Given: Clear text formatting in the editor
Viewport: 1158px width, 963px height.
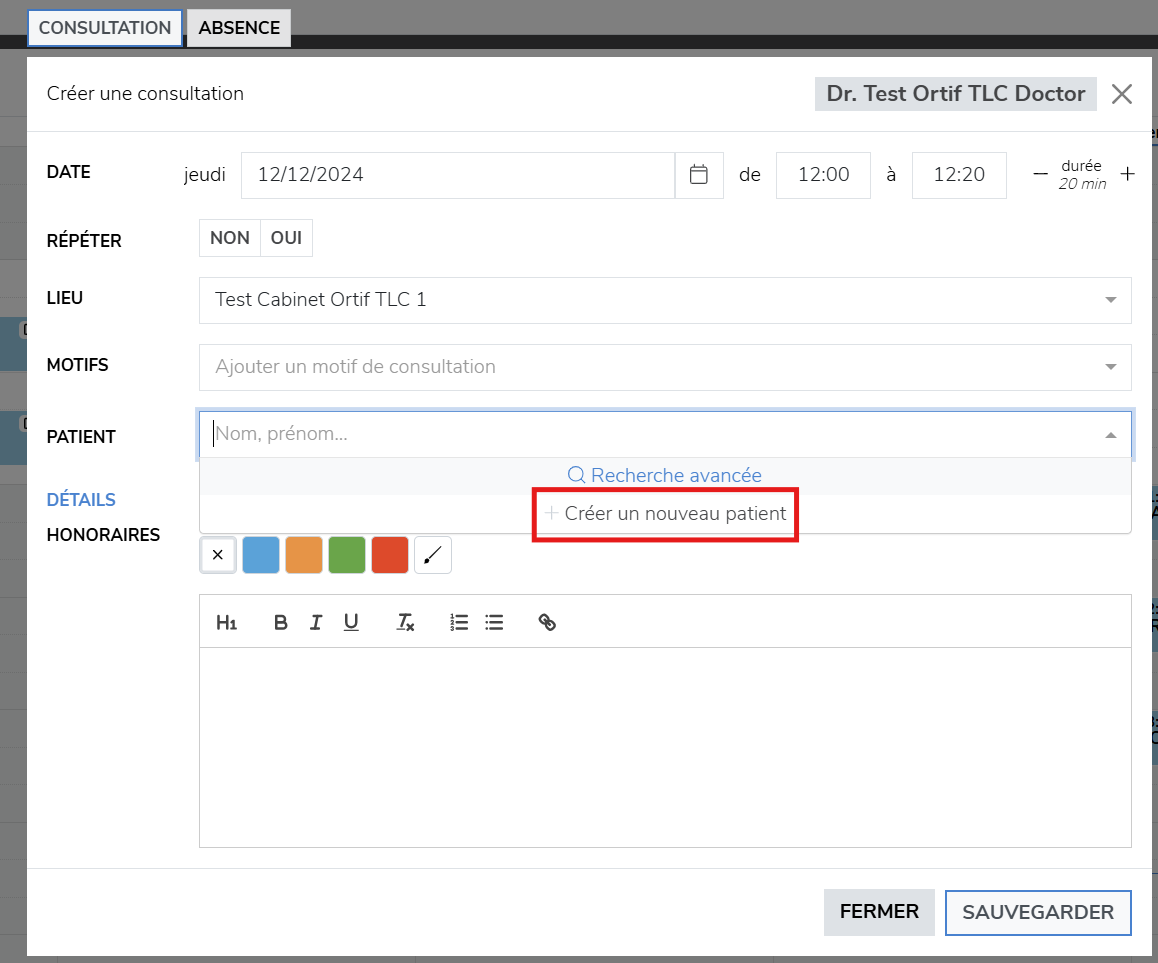Looking at the screenshot, I should [x=405, y=623].
